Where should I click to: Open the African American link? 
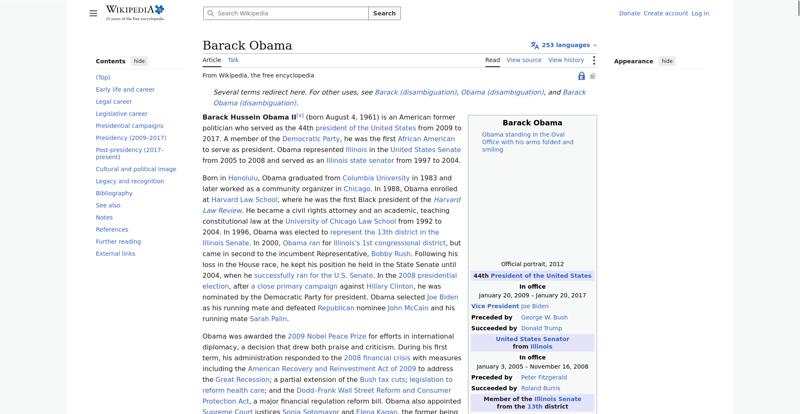coord(426,139)
